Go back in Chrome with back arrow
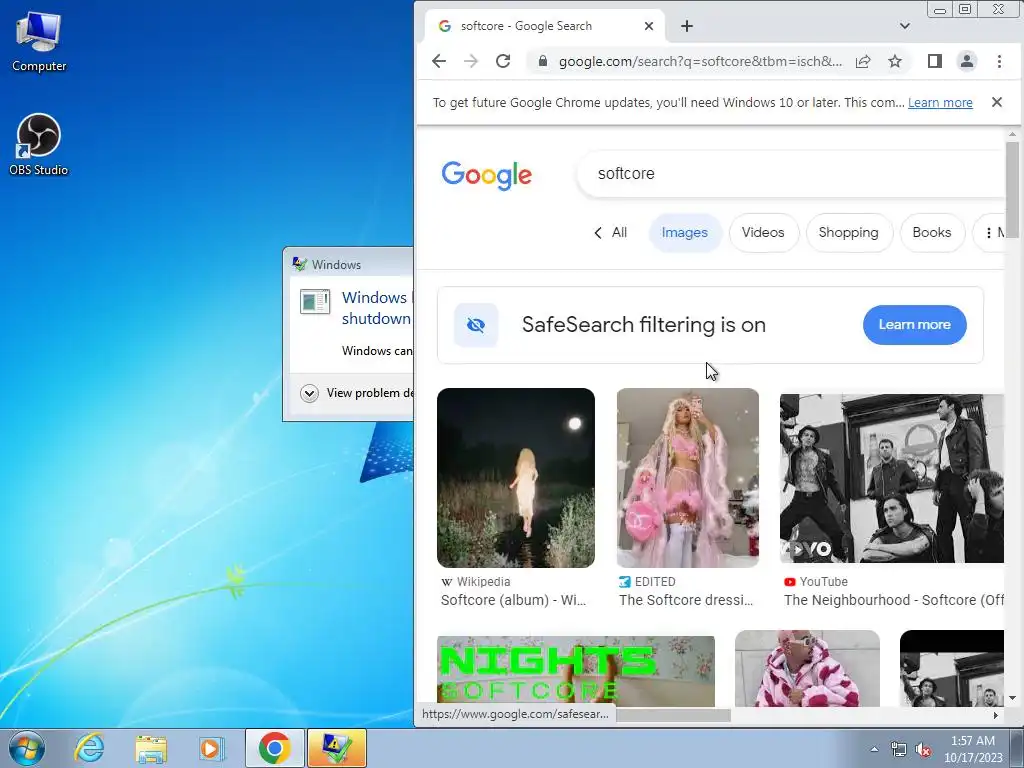This screenshot has height=768, width=1024. [439, 61]
